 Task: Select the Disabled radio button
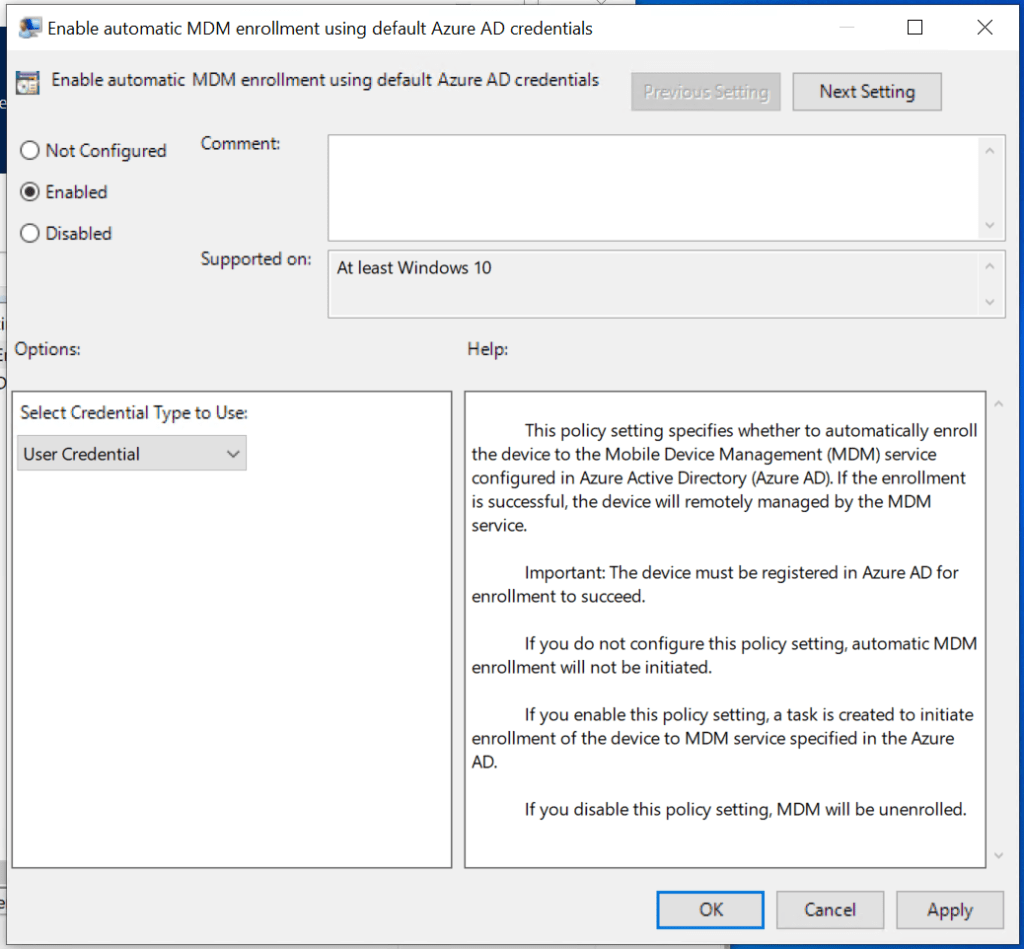[30, 233]
